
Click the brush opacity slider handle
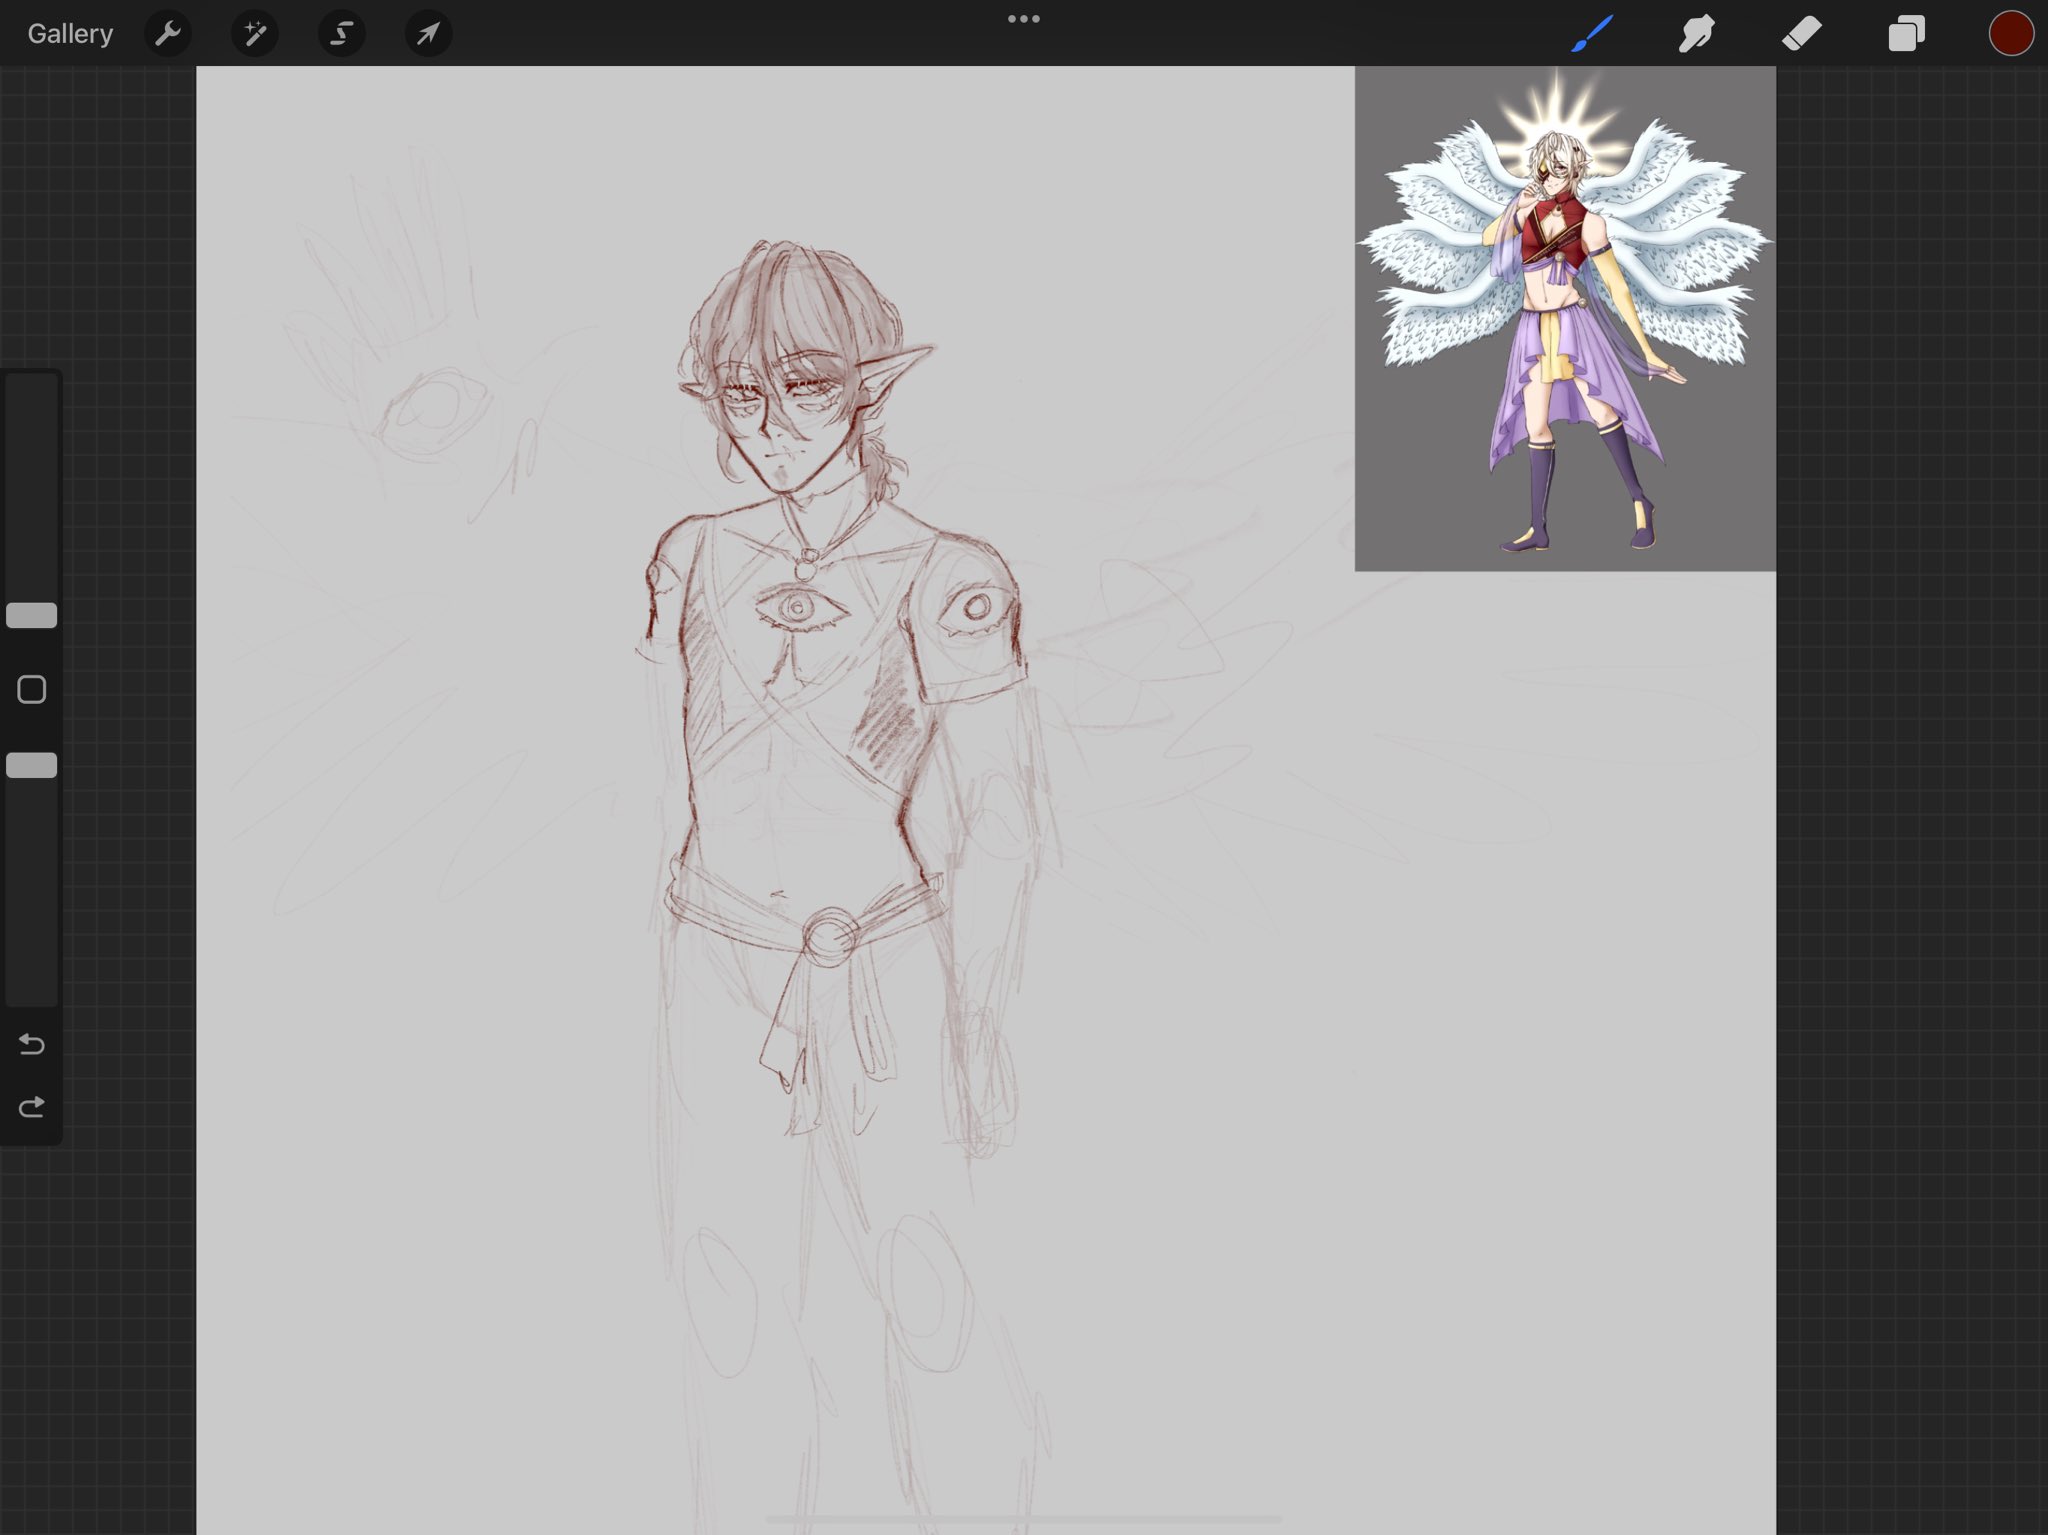pos(32,766)
